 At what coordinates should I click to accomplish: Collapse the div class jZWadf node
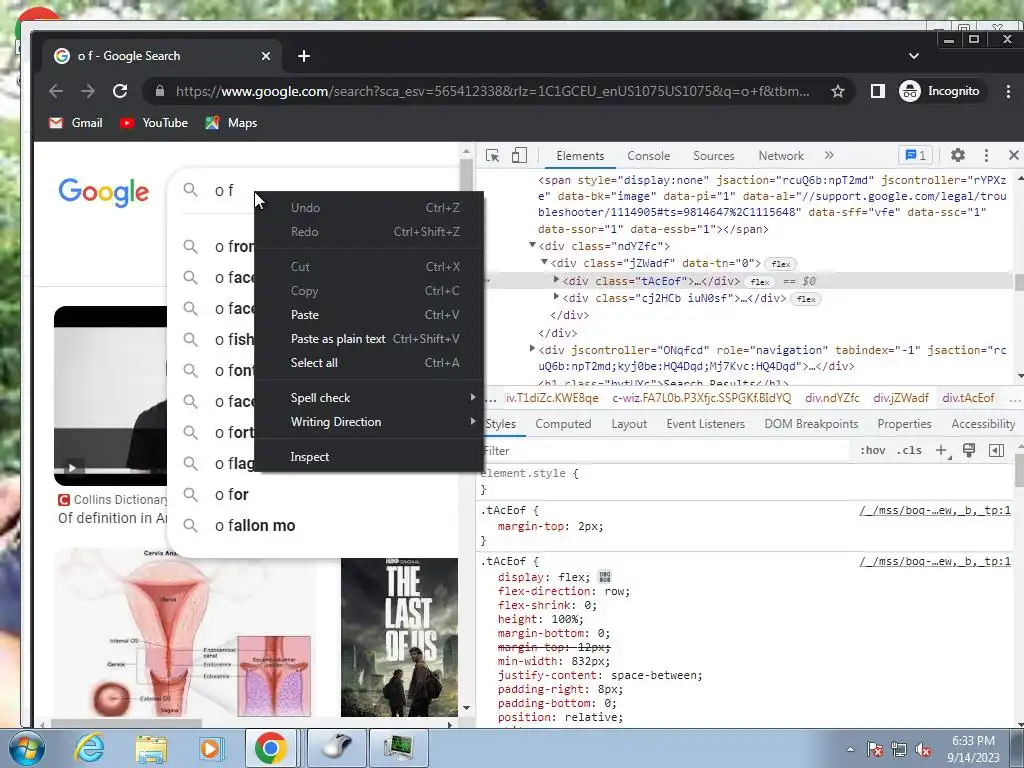[544, 263]
